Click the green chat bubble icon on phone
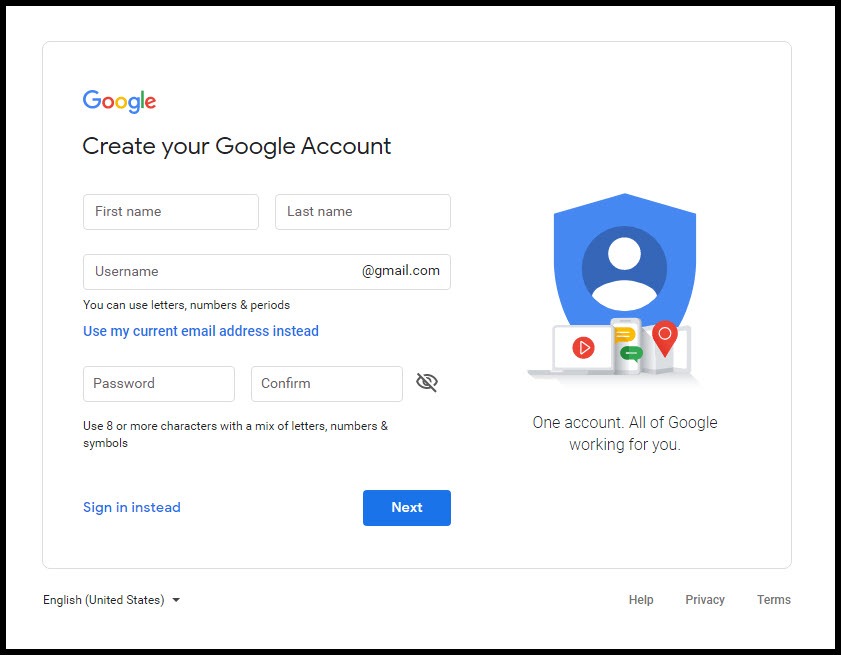841x655 pixels. point(631,354)
